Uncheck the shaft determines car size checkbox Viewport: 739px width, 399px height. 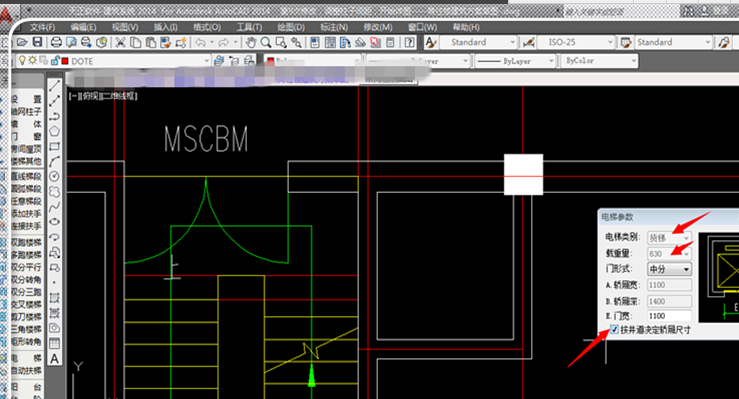[x=614, y=329]
